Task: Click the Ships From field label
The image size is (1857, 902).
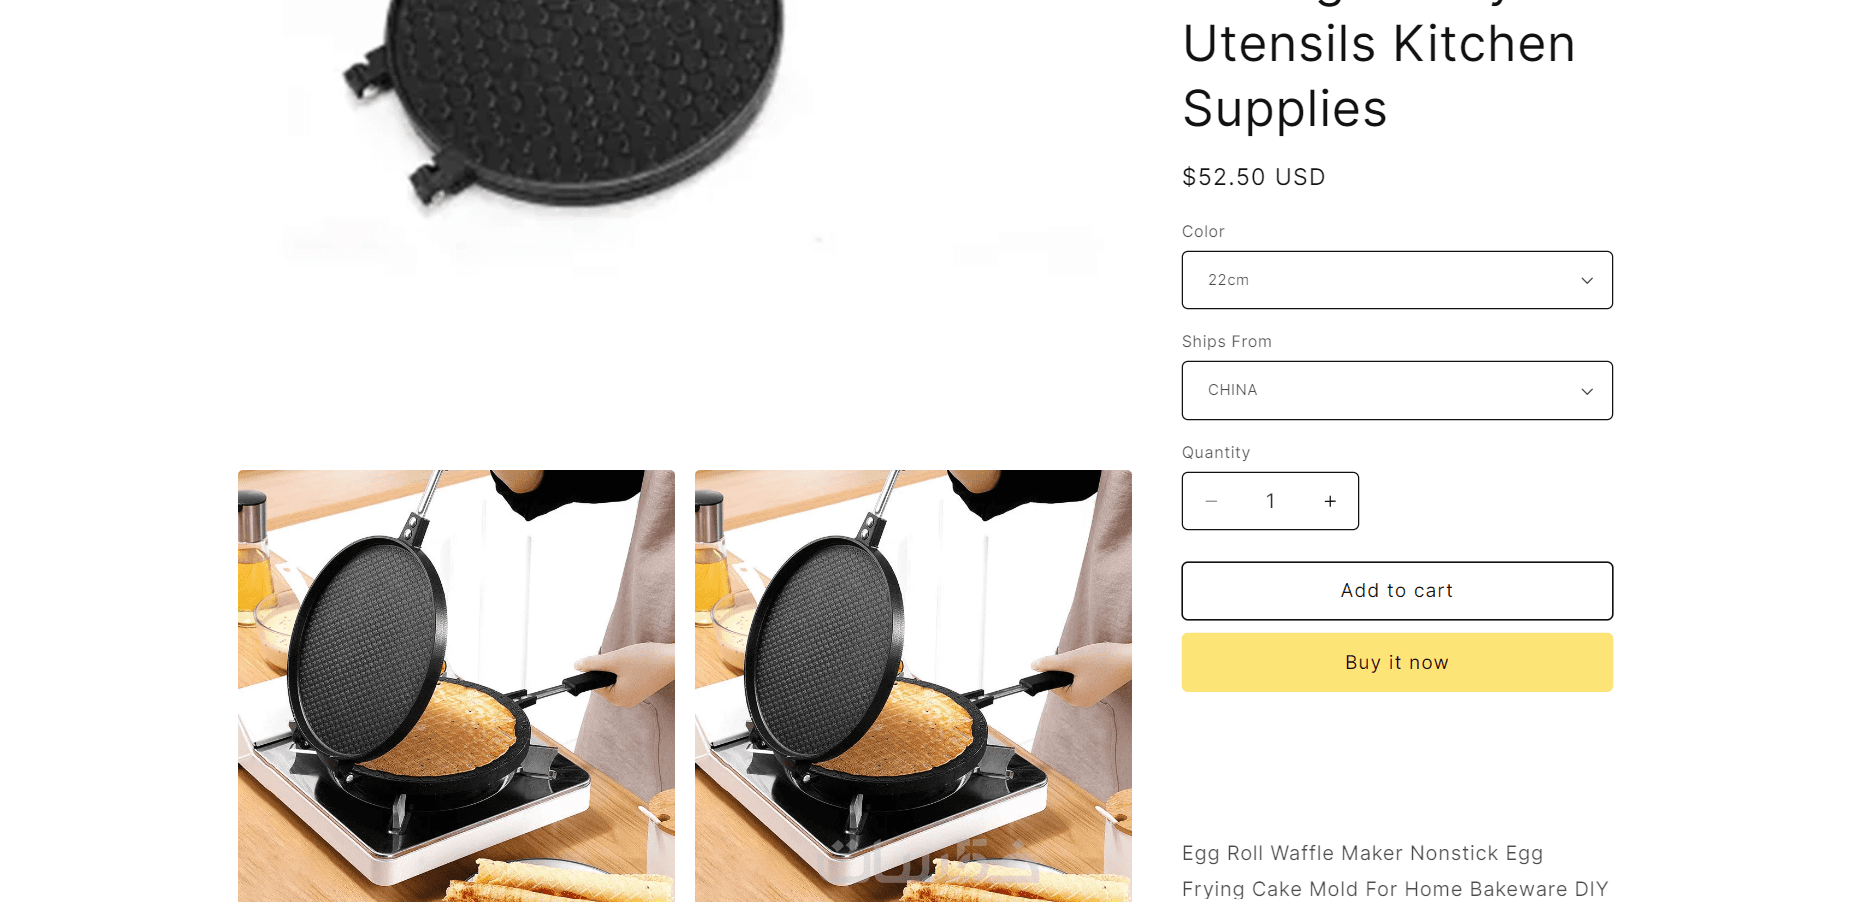Action: pos(1227,341)
